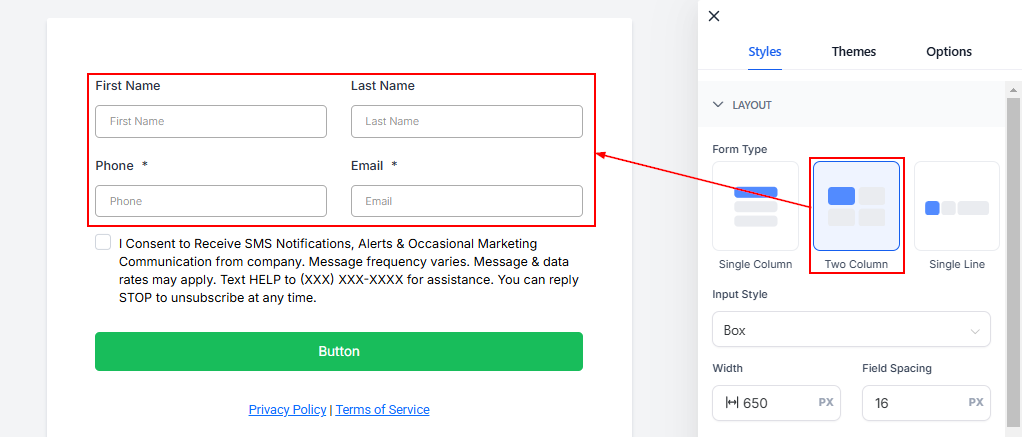Go to the Options tab
This screenshot has height=437, width=1022.
[948, 52]
